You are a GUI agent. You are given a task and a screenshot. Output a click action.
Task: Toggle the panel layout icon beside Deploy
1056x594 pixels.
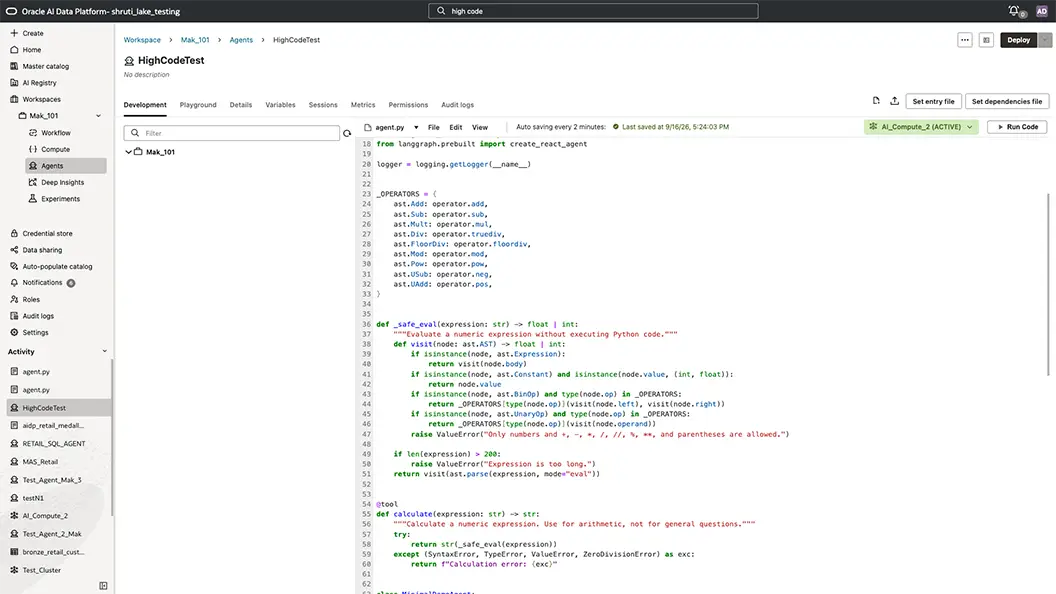(x=987, y=40)
